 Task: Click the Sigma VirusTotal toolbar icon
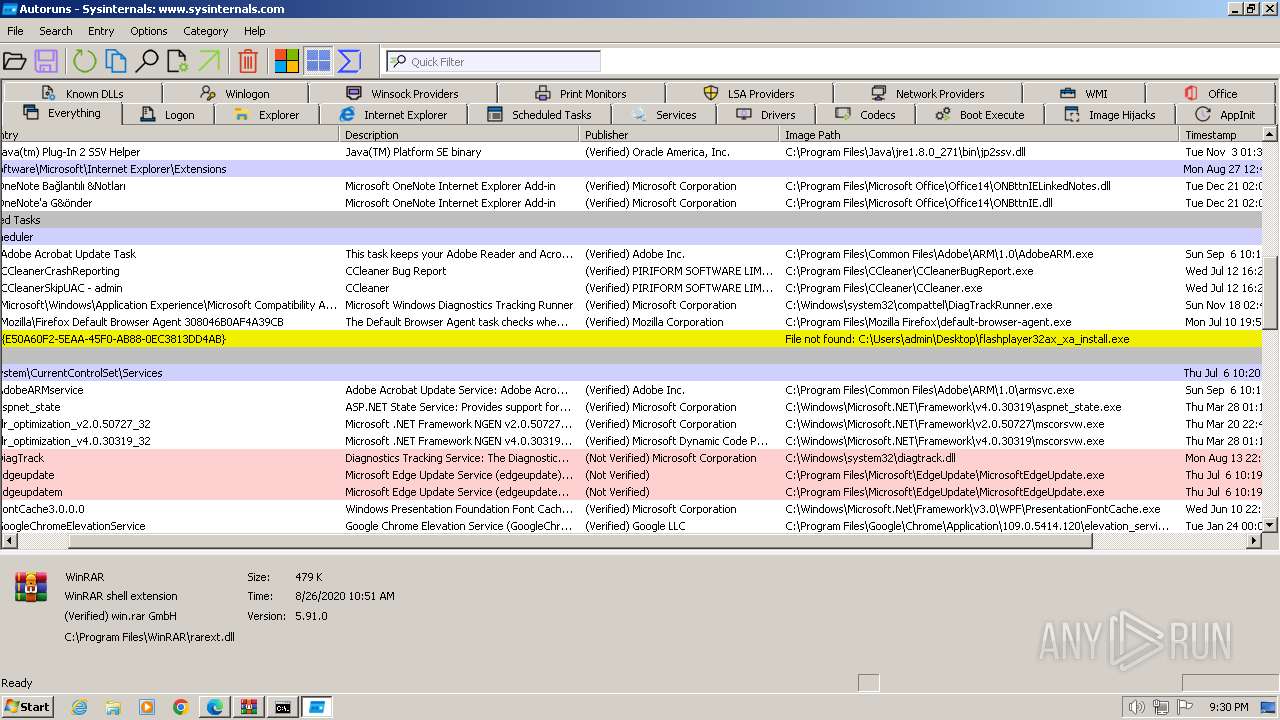pos(349,62)
